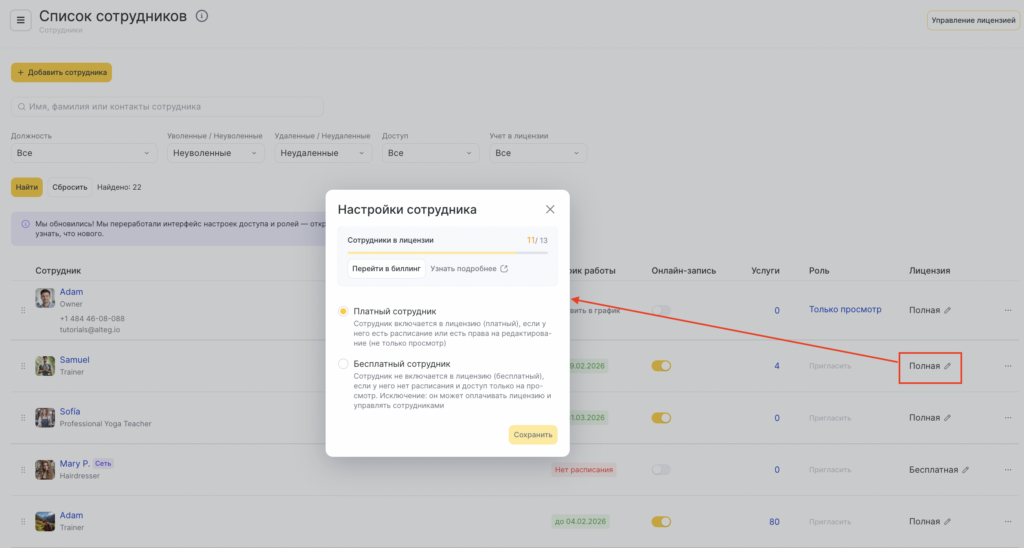Click the Сохранить button in the dialog
Viewport: 1024px width, 548px height.
coord(532,435)
